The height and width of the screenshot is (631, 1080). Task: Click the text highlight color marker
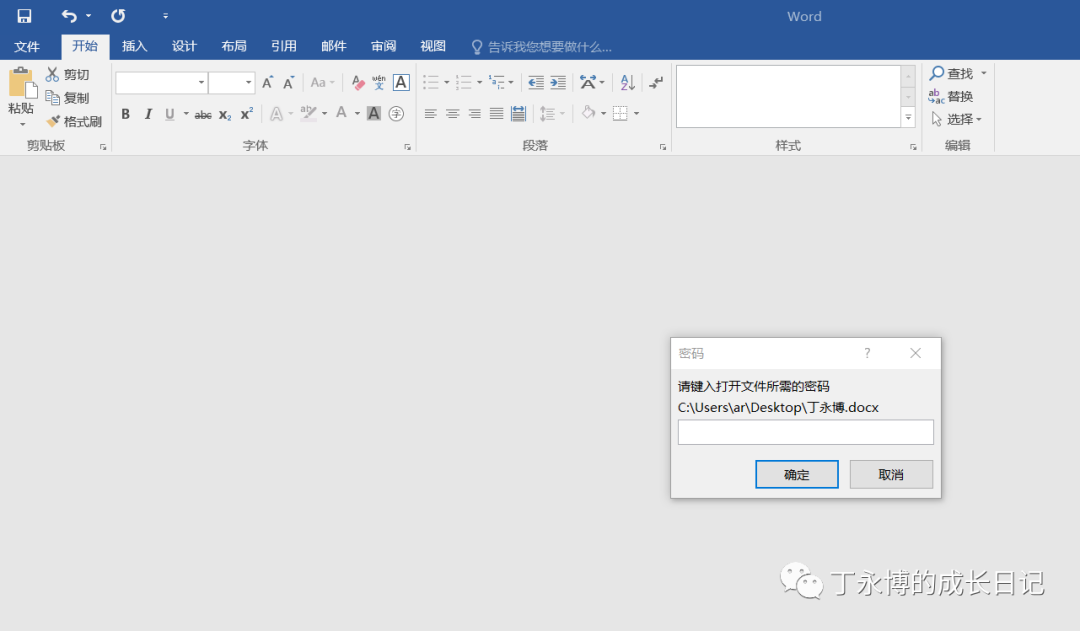click(x=308, y=114)
